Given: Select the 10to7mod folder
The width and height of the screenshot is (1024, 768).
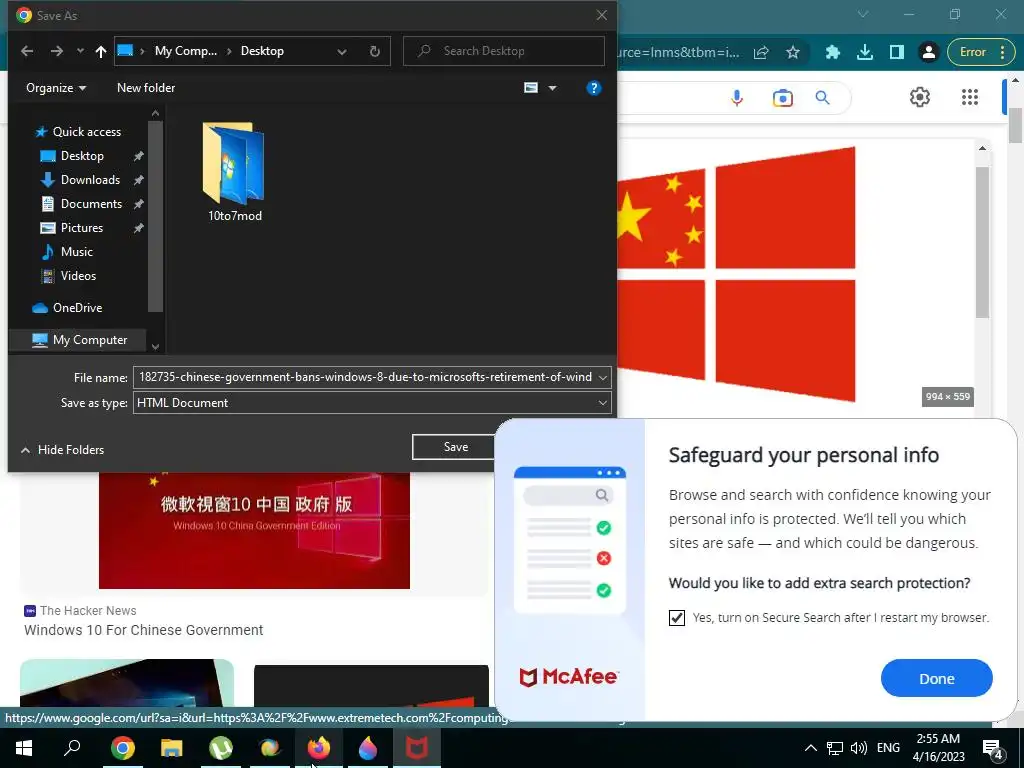Looking at the screenshot, I should pos(234,172).
